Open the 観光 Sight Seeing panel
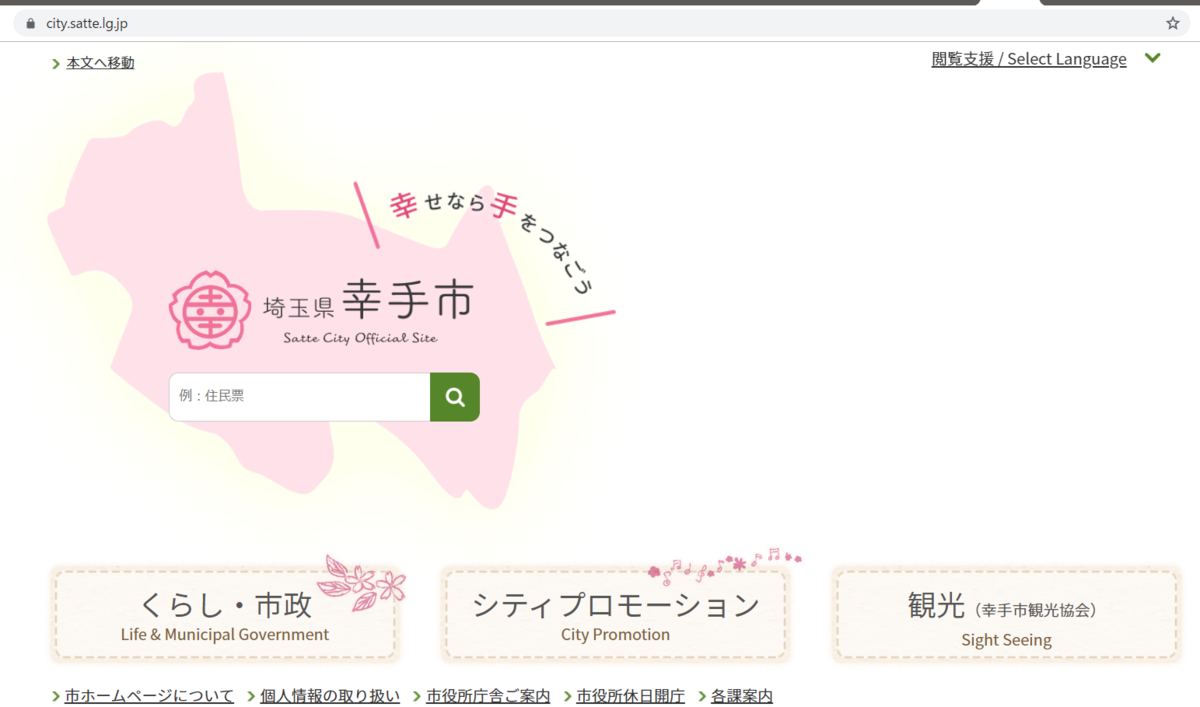 pos(1006,615)
